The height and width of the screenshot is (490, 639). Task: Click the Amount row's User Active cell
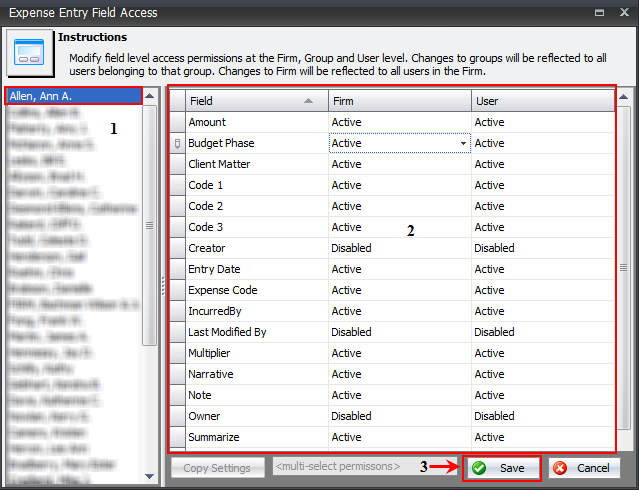click(x=541, y=122)
